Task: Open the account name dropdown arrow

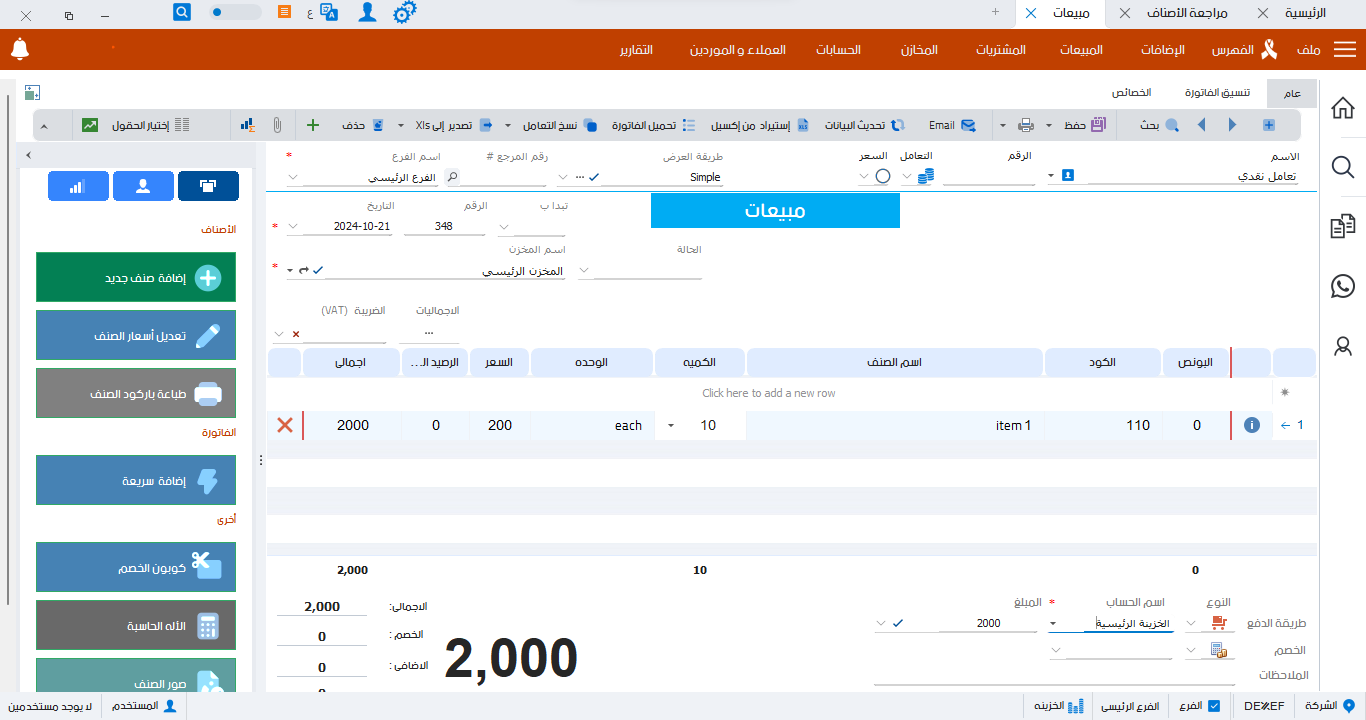Action: pyautogui.click(x=1052, y=623)
